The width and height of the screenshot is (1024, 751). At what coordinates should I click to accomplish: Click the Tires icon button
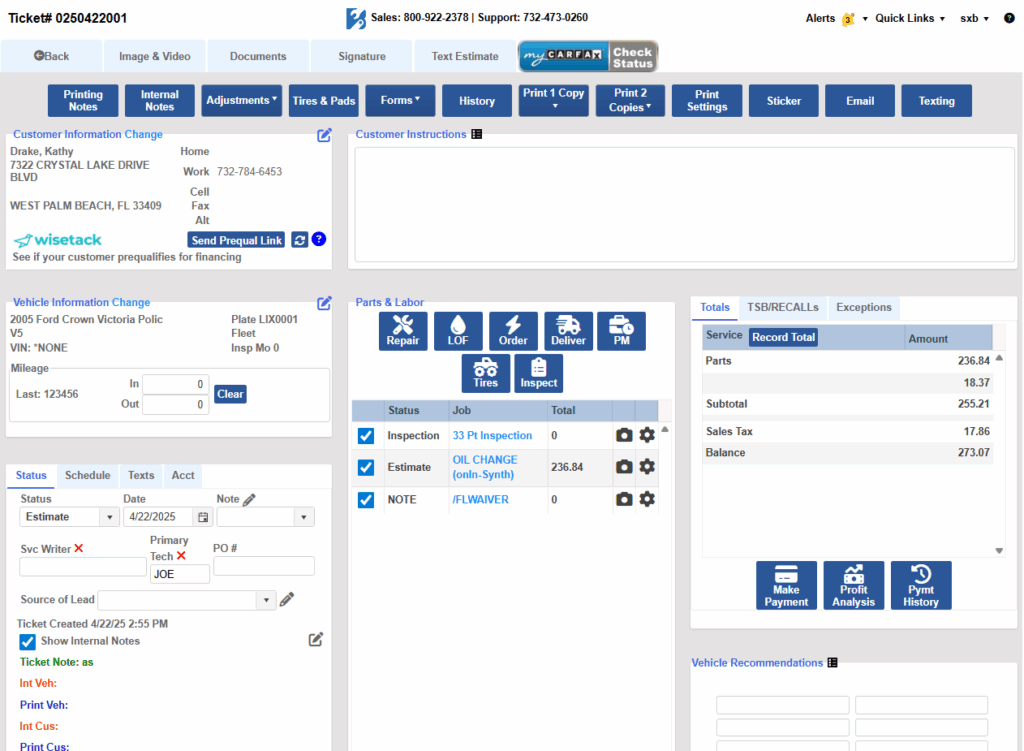486,372
